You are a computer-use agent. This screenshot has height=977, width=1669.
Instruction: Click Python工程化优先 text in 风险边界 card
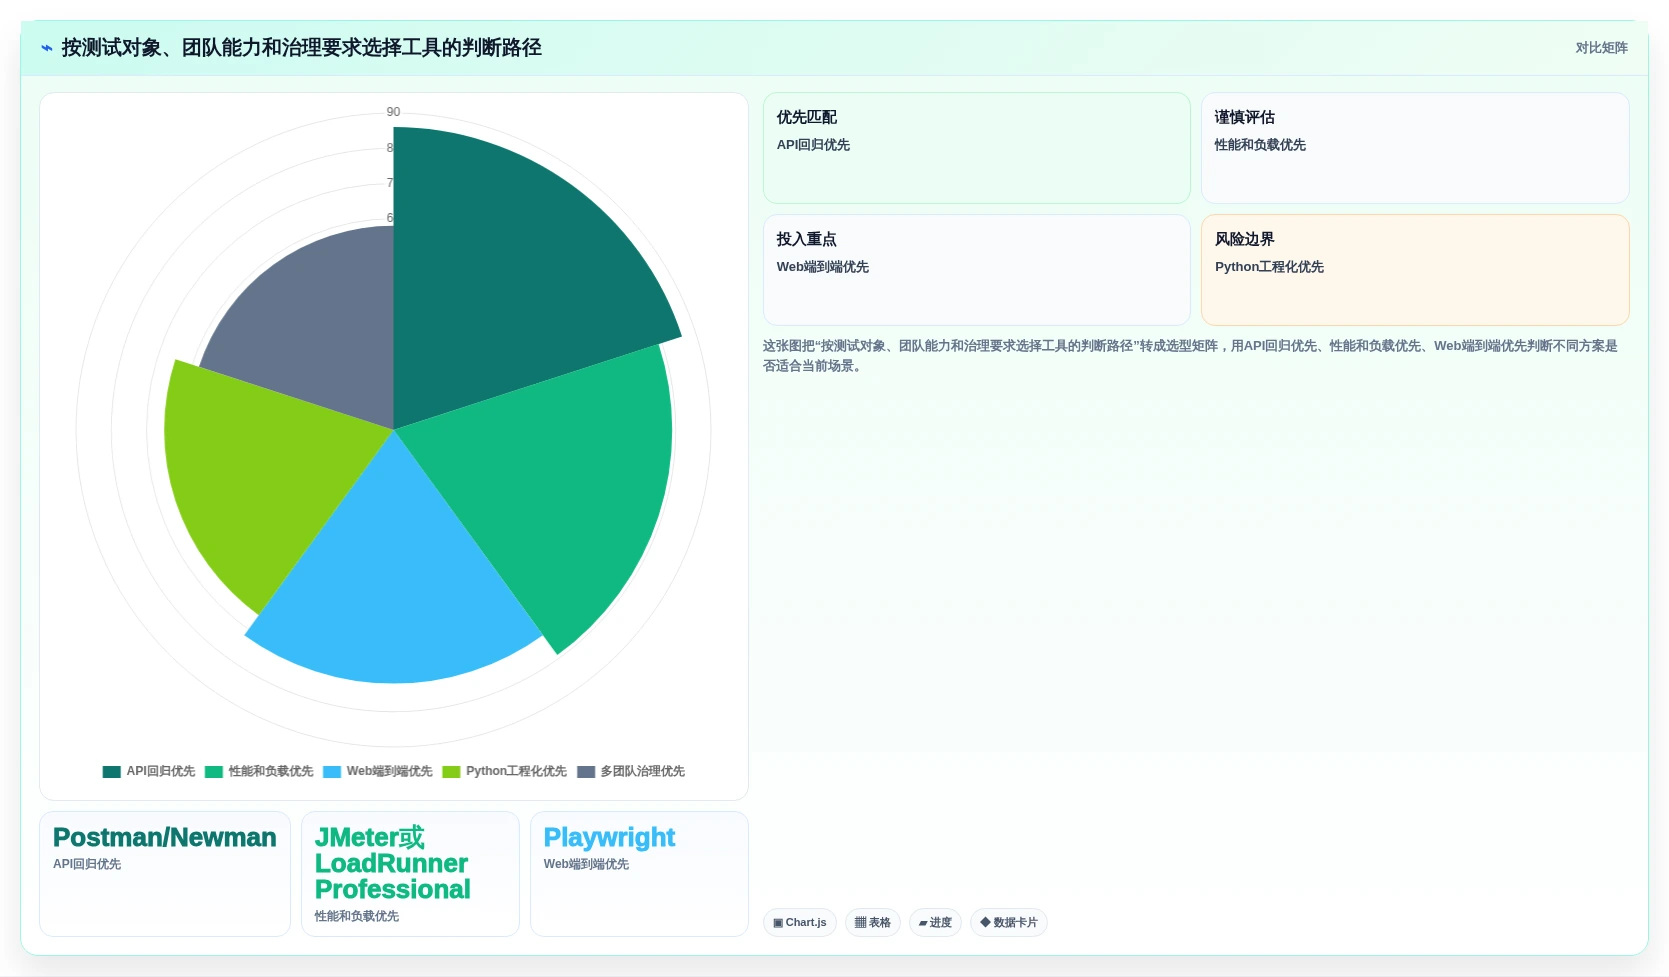1269,267
